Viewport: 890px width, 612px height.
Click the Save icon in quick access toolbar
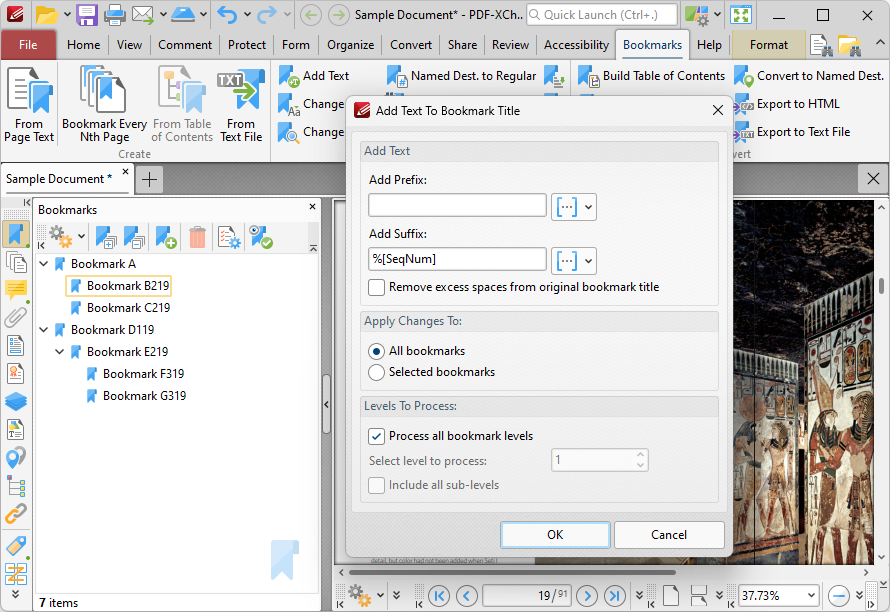87,15
